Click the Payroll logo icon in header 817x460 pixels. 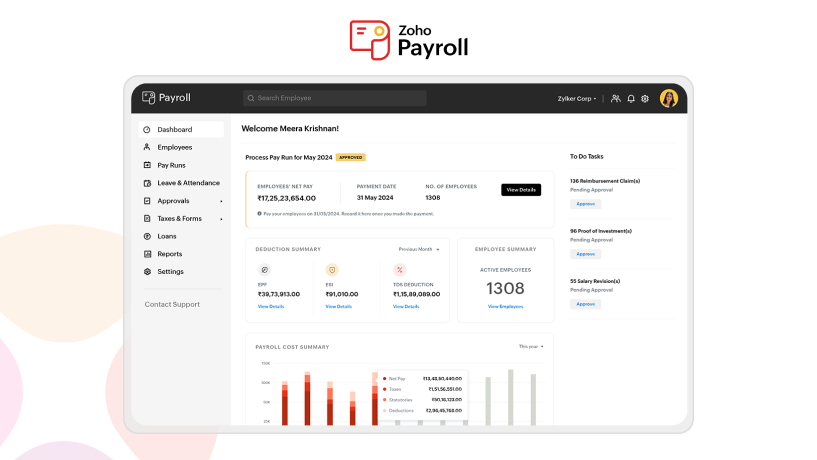(148, 97)
